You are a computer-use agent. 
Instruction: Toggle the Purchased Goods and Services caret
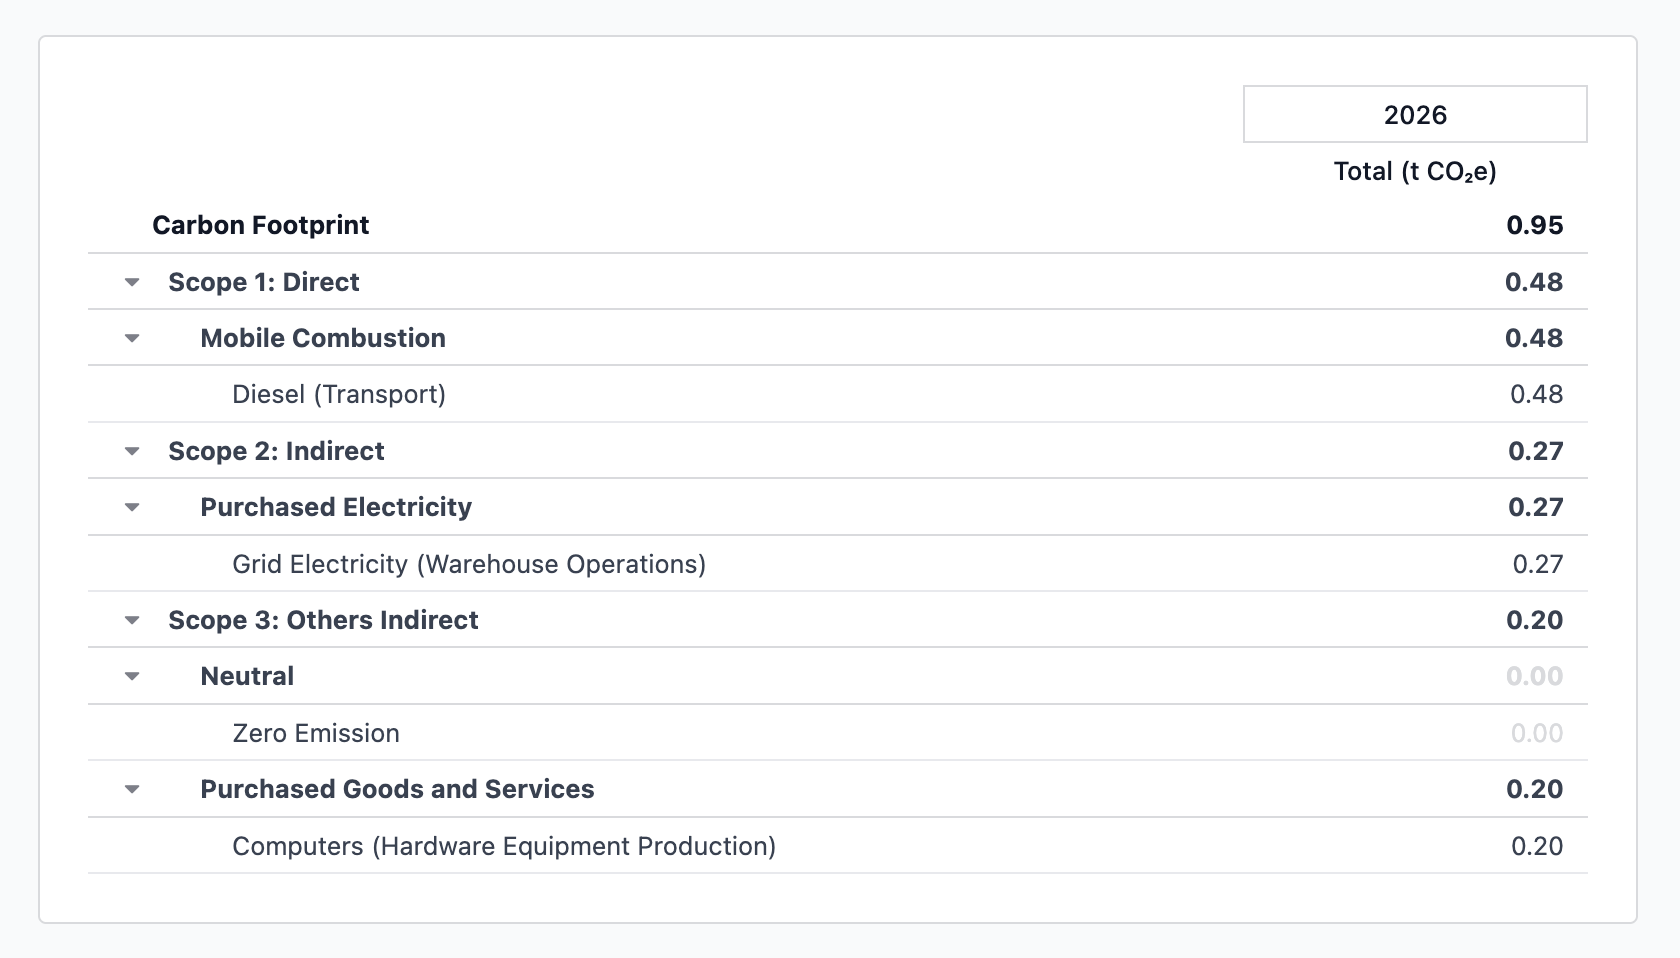[x=132, y=790]
